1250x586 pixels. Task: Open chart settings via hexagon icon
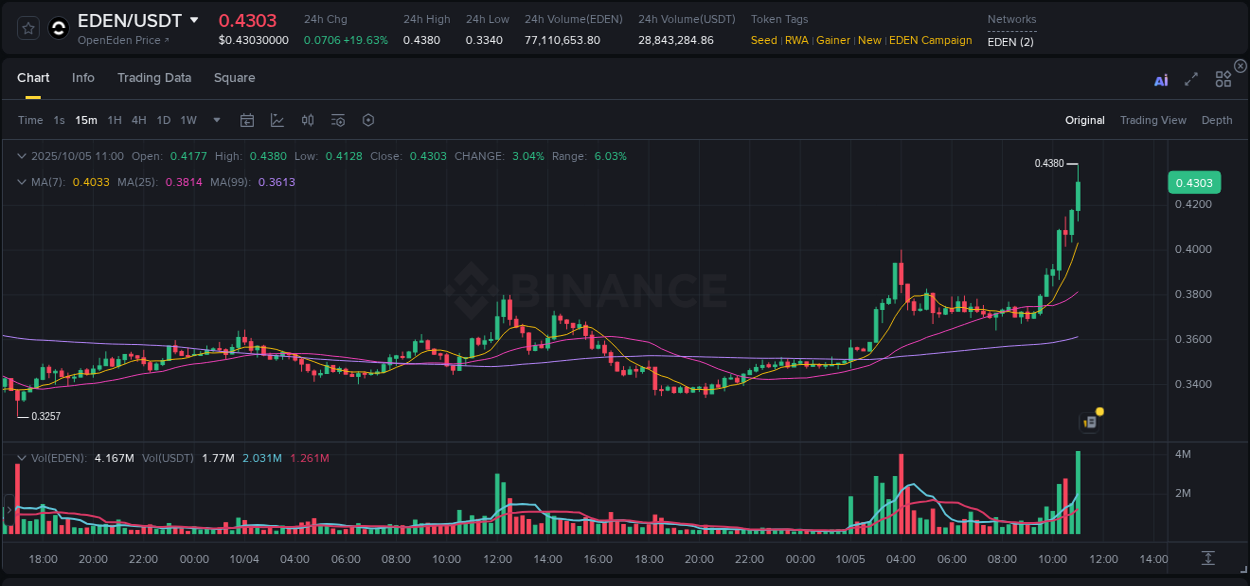(368, 119)
